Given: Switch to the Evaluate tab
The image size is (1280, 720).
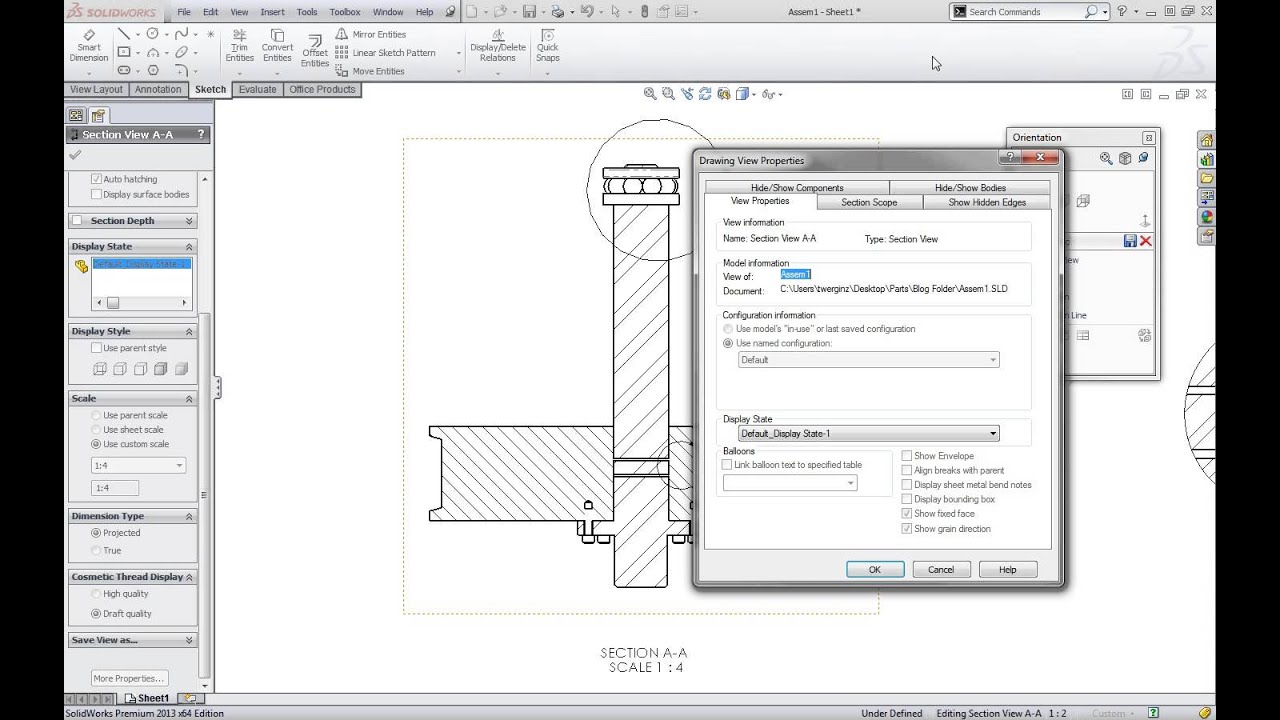Looking at the screenshot, I should click(x=257, y=89).
